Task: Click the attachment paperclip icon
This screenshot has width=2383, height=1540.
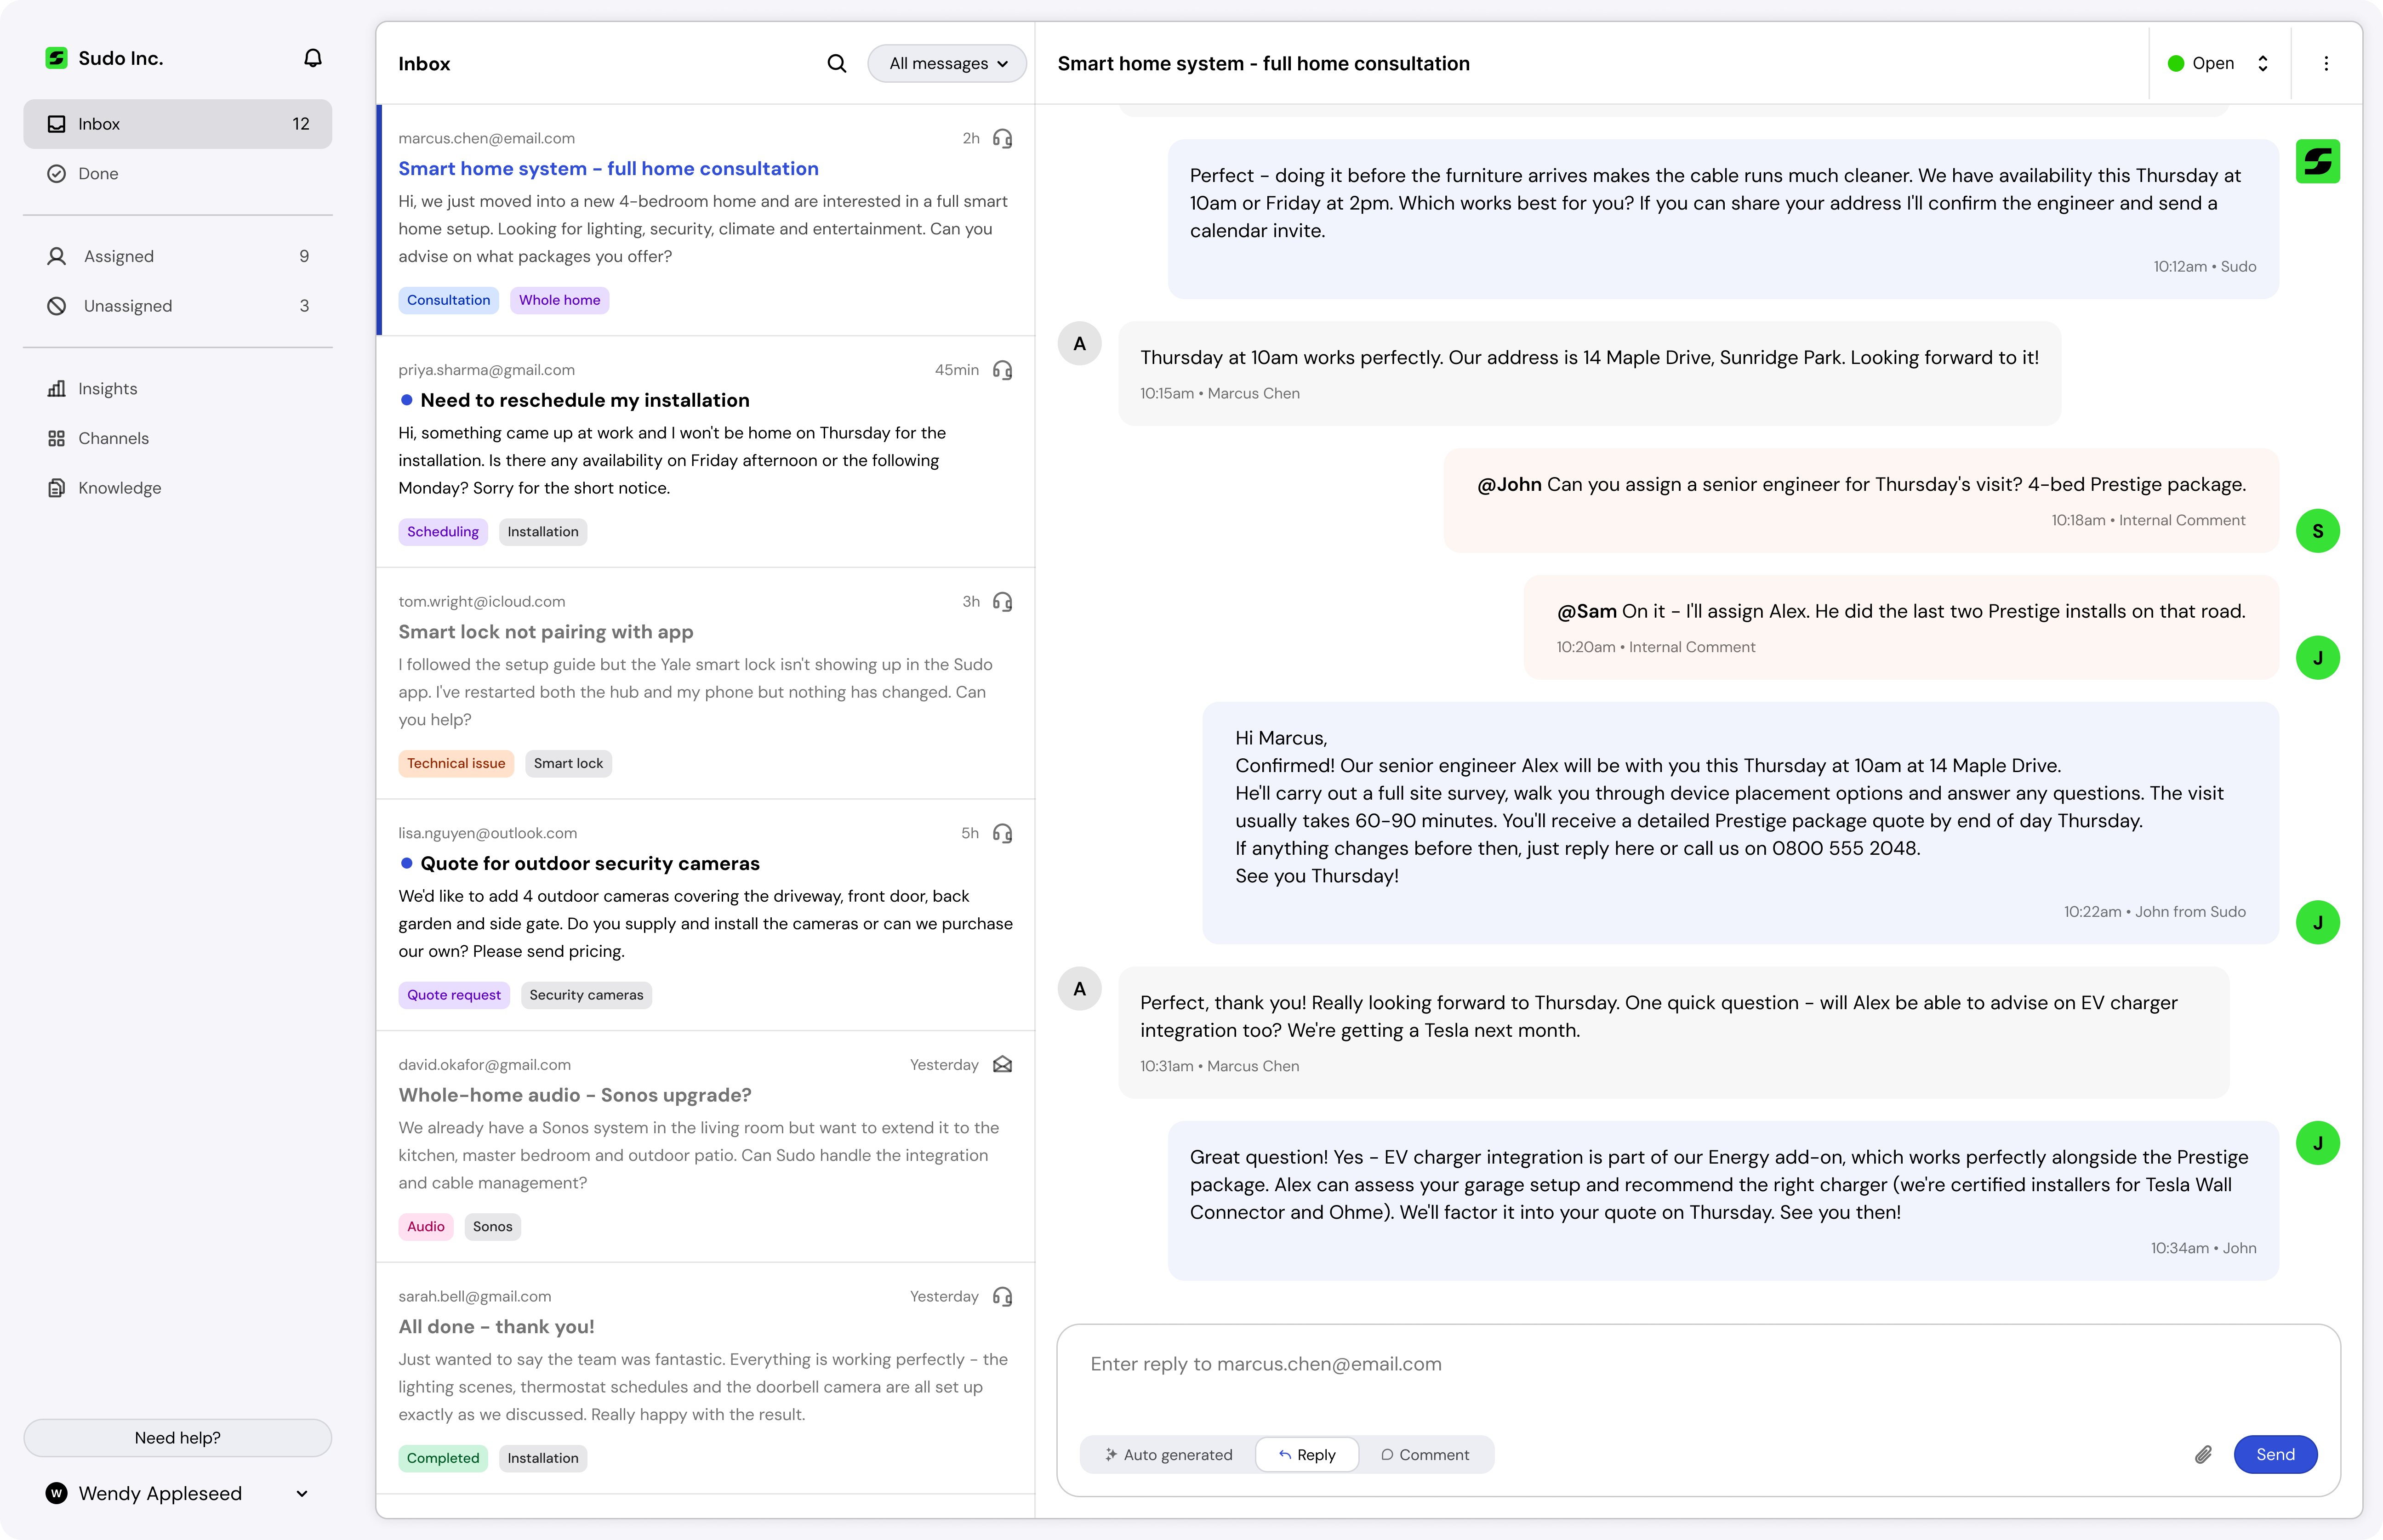Action: point(2203,1455)
